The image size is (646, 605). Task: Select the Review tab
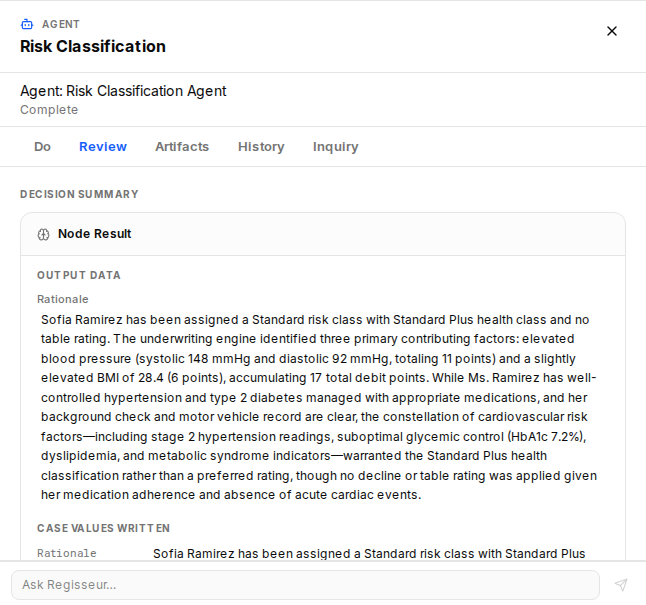click(x=103, y=147)
